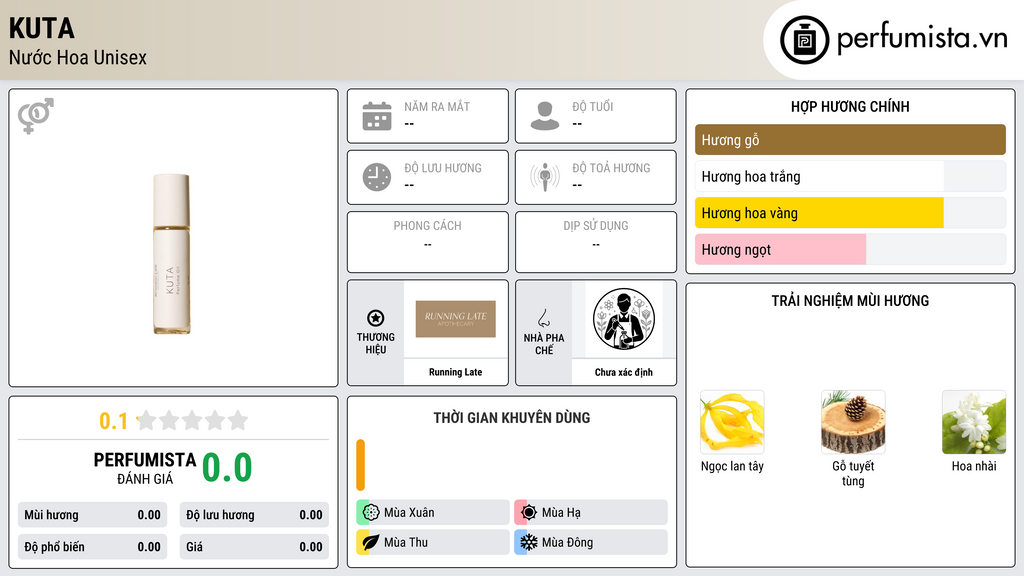Click the perfumer illustration Chưa xác định
1024x576 pixels.
click(x=624, y=319)
